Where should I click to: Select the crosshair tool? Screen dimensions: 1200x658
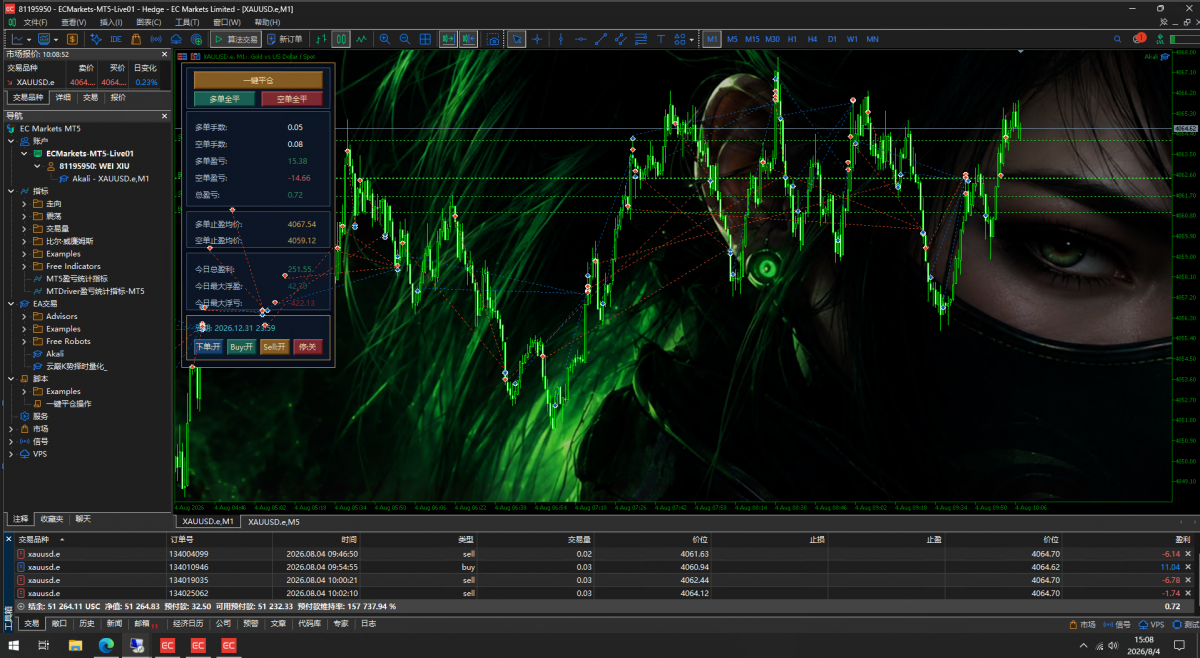(537, 39)
